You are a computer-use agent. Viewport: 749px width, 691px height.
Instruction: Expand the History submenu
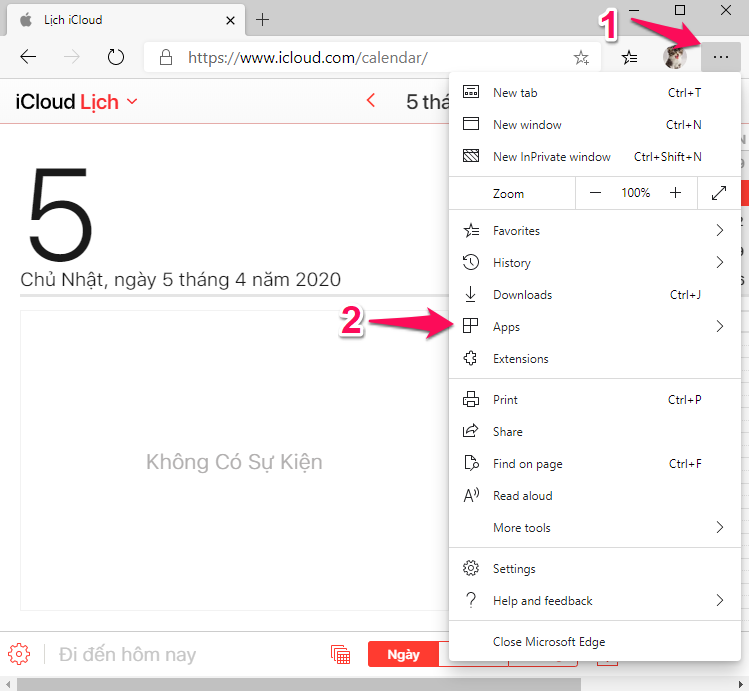(595, 263)
